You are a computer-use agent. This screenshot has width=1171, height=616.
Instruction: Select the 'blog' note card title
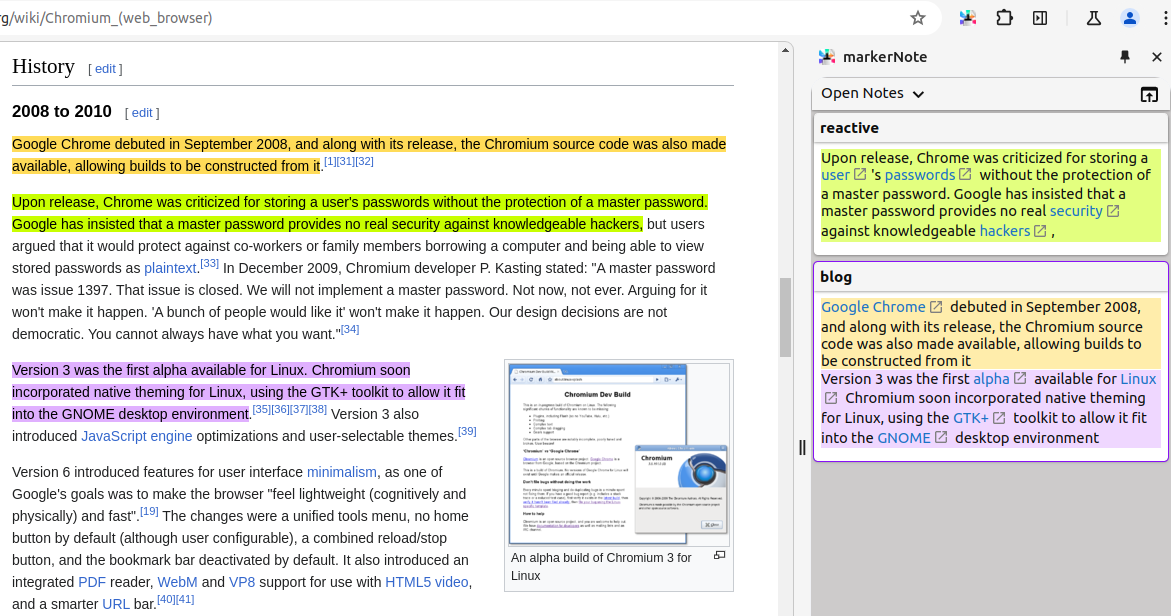(x=836, y=277)
